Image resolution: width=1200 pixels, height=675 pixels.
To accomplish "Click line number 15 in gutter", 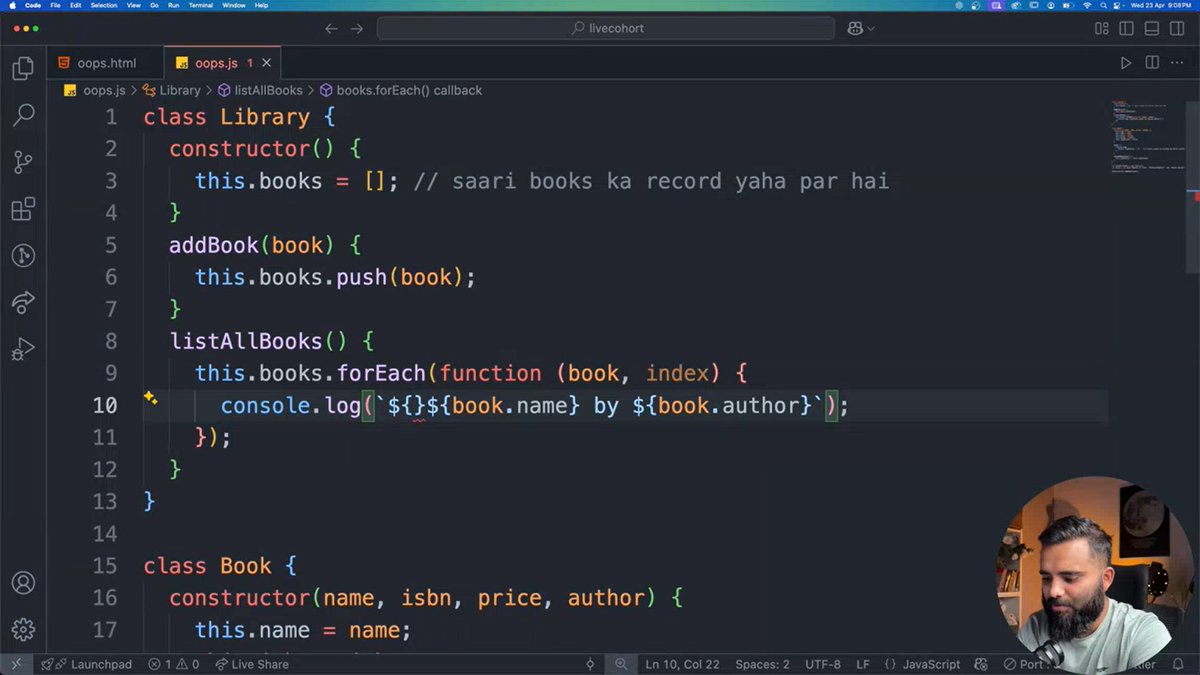I will [105, 565].
